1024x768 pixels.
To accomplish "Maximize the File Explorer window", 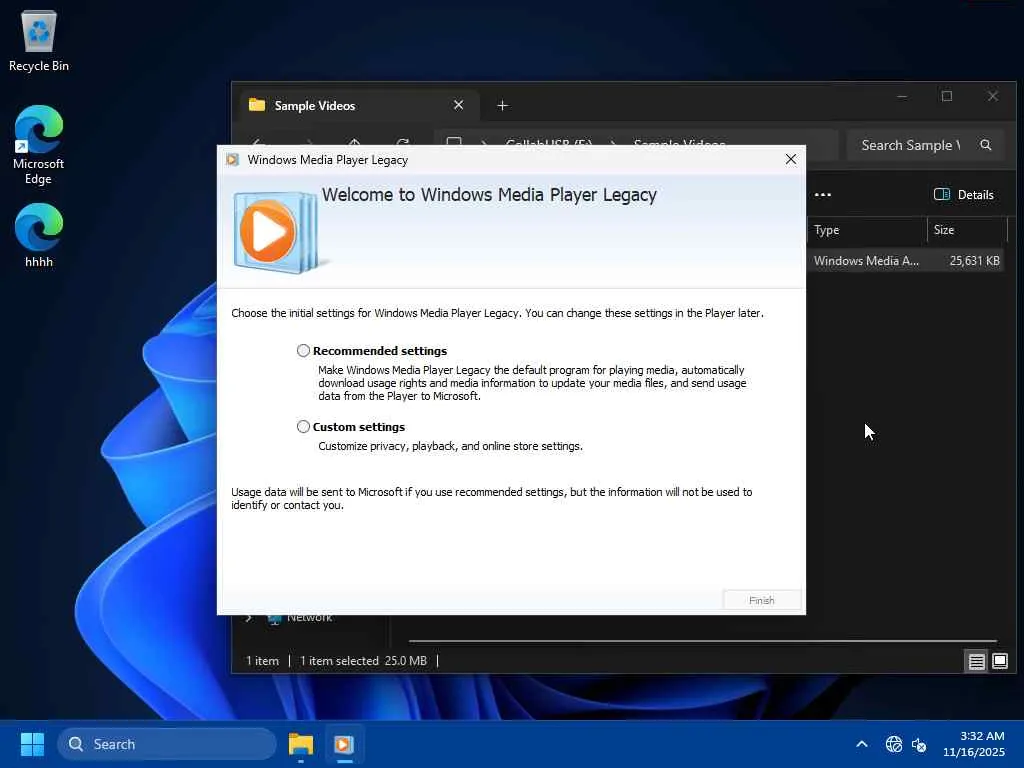I will pyautogui.click(x=947, y=97).
